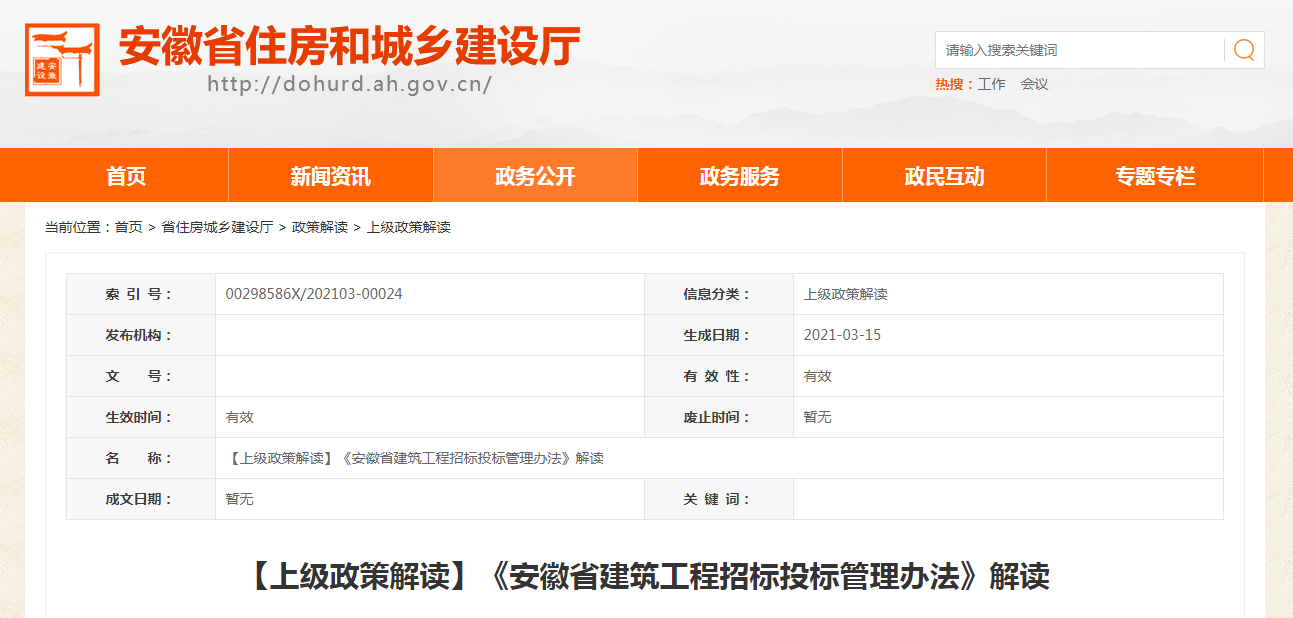This screenshot has height=618, width=1293.
Task: Open the 首页 navigation menu
Action: 126,176
